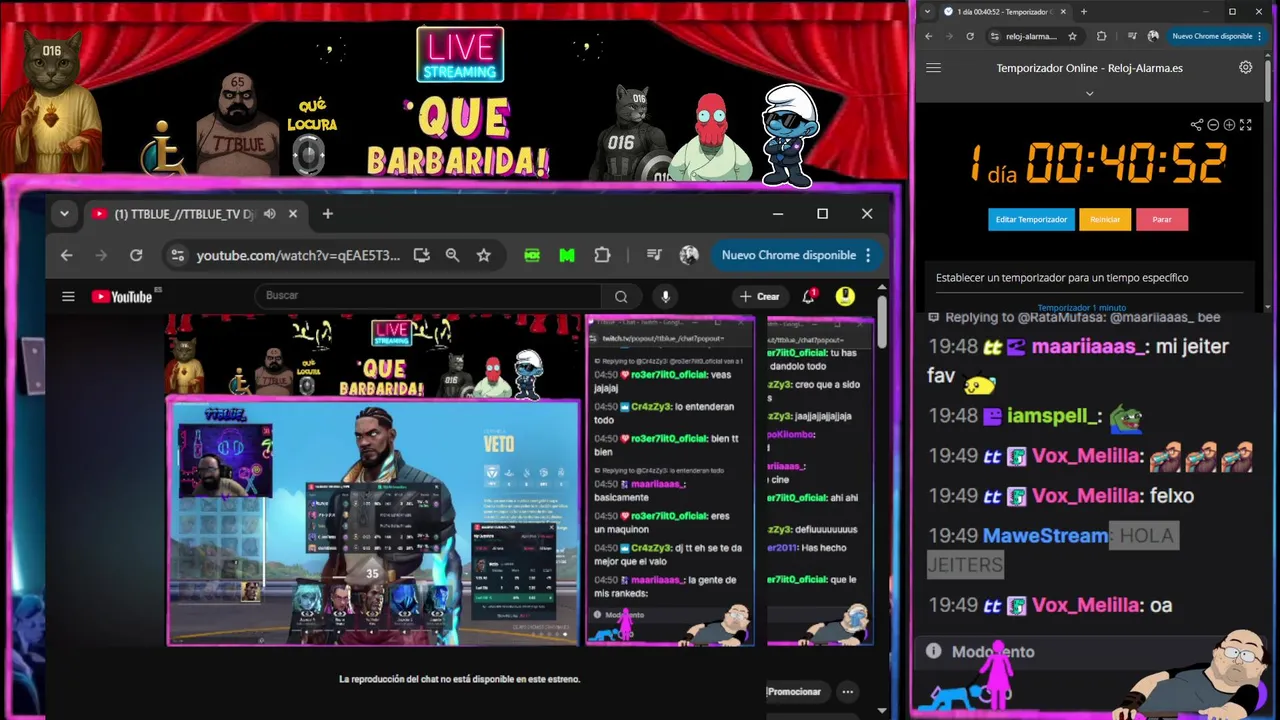Reload the Reloj-Alarma page
This screenshot has width=1280, height=720.
pyautogui.click(x=970, y=36)
